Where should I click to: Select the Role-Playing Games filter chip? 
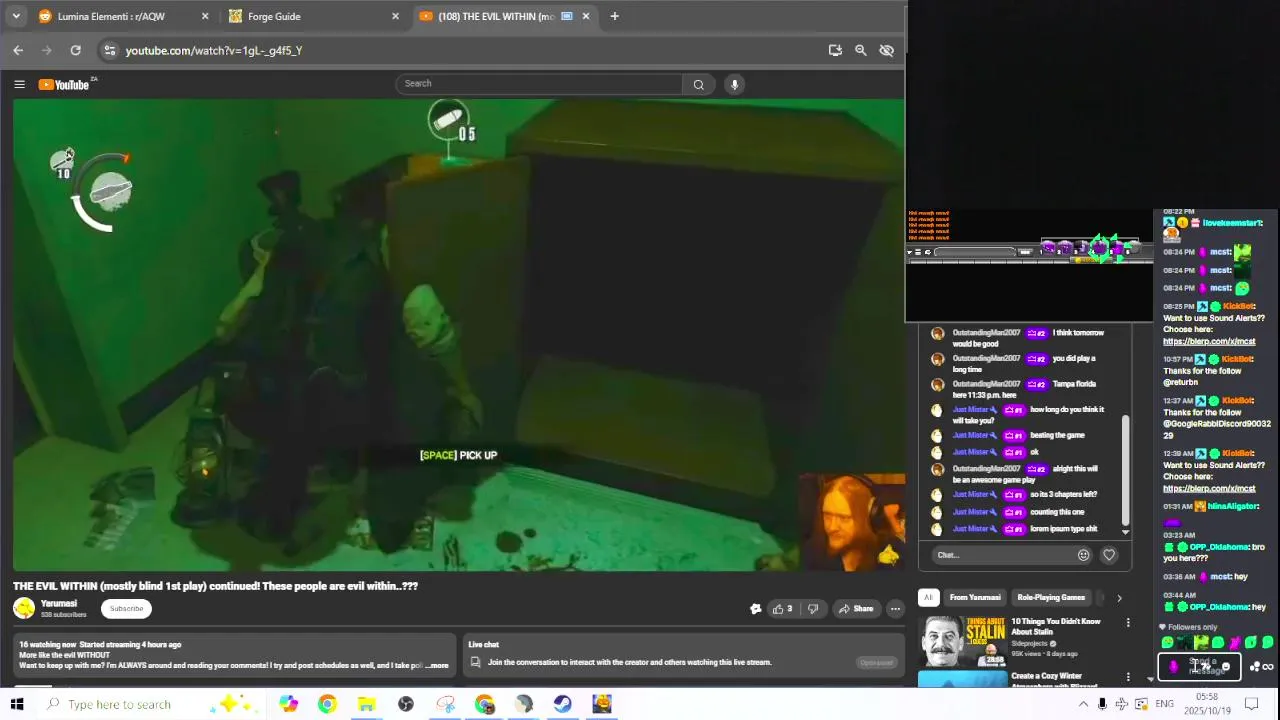[x=1051, y=598]
